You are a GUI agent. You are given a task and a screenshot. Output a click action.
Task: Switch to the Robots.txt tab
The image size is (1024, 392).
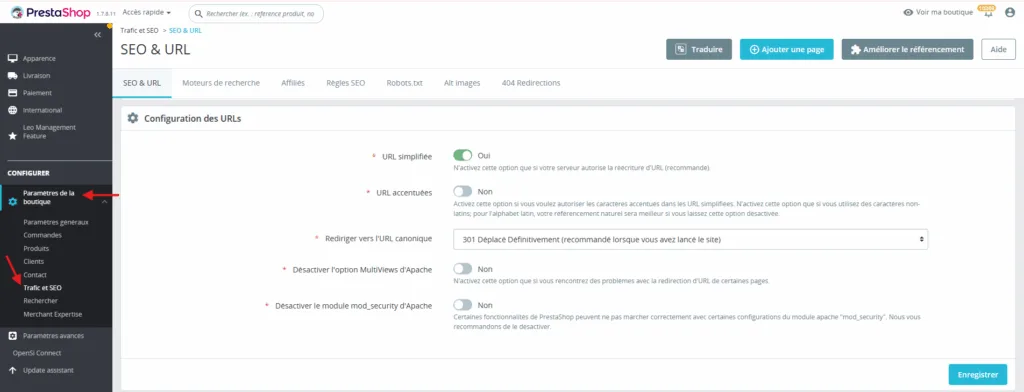[404, 83]
